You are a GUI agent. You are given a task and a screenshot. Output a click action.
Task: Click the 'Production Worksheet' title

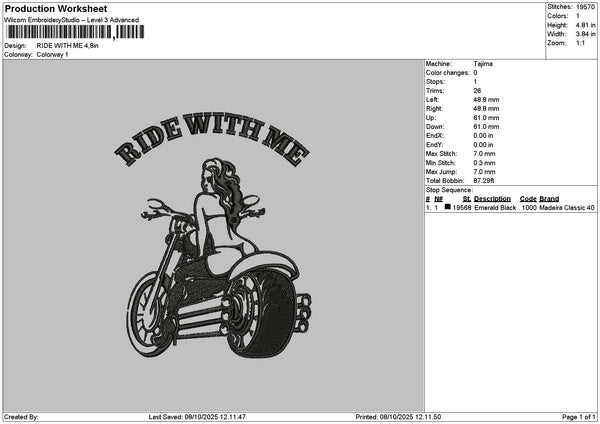[56, 8]
